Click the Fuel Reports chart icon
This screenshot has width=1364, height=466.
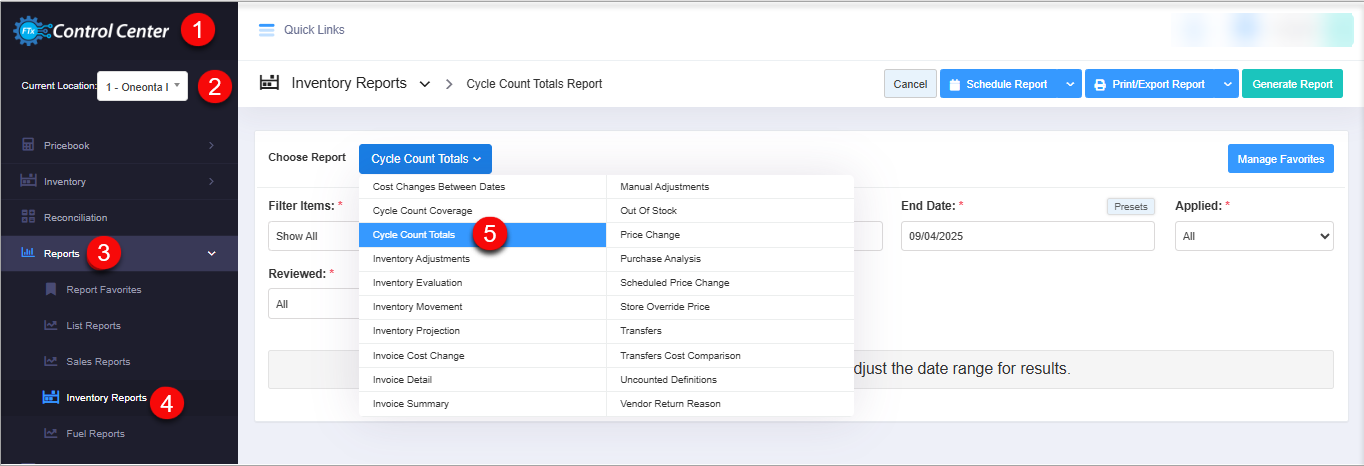coord(51,433)
